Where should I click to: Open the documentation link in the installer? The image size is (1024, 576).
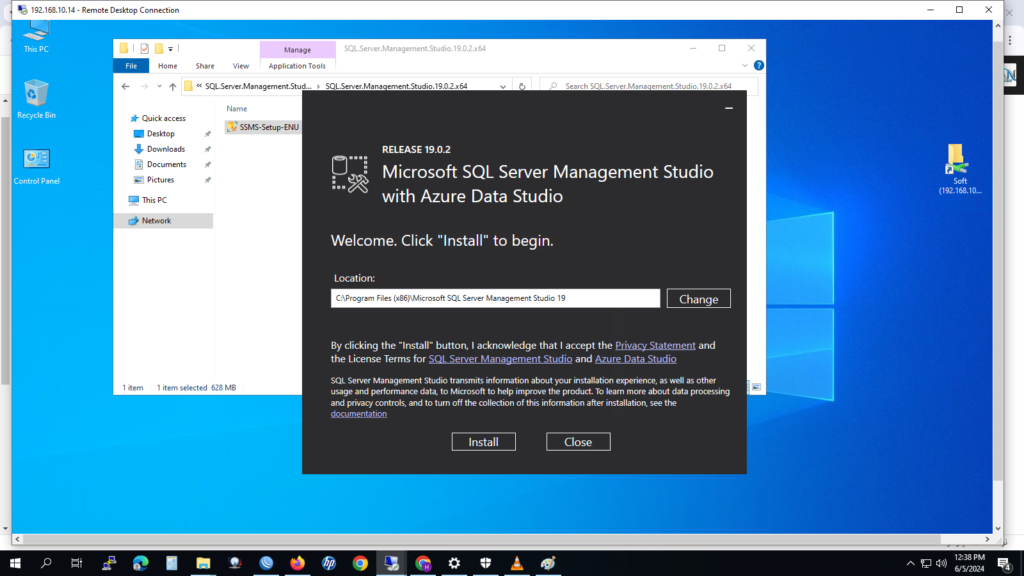point(359,414)
